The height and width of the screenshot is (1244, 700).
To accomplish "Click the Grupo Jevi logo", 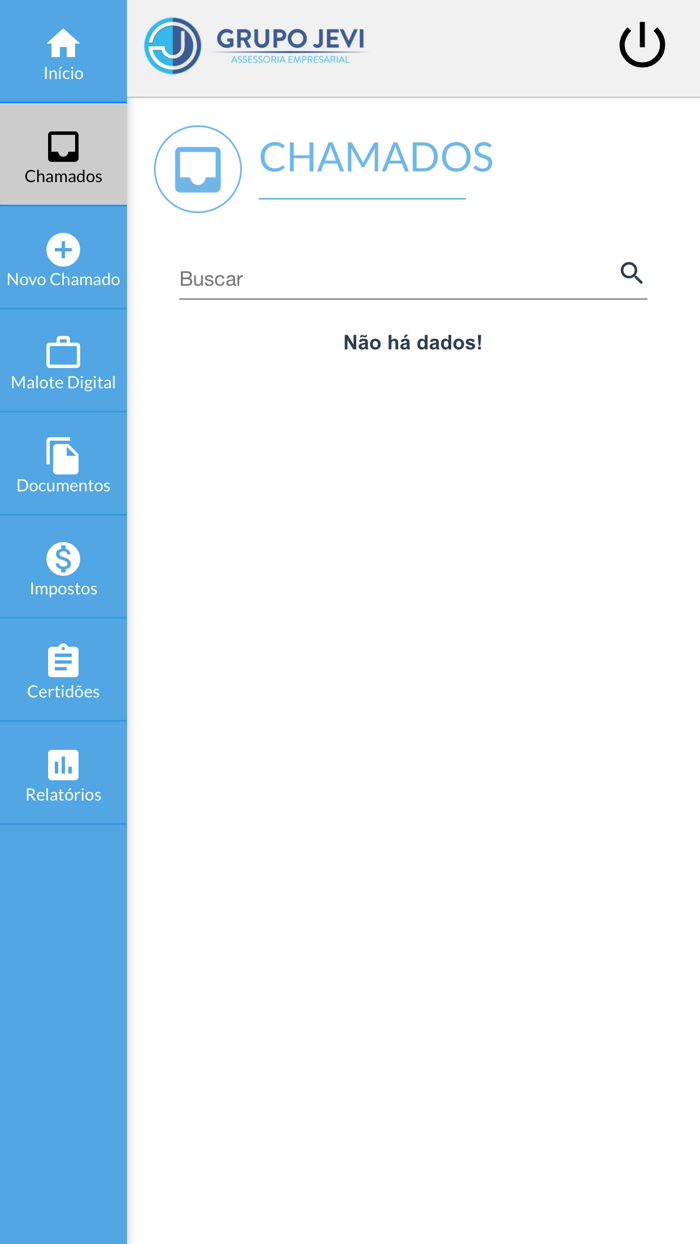I will [x=255, y=46].
